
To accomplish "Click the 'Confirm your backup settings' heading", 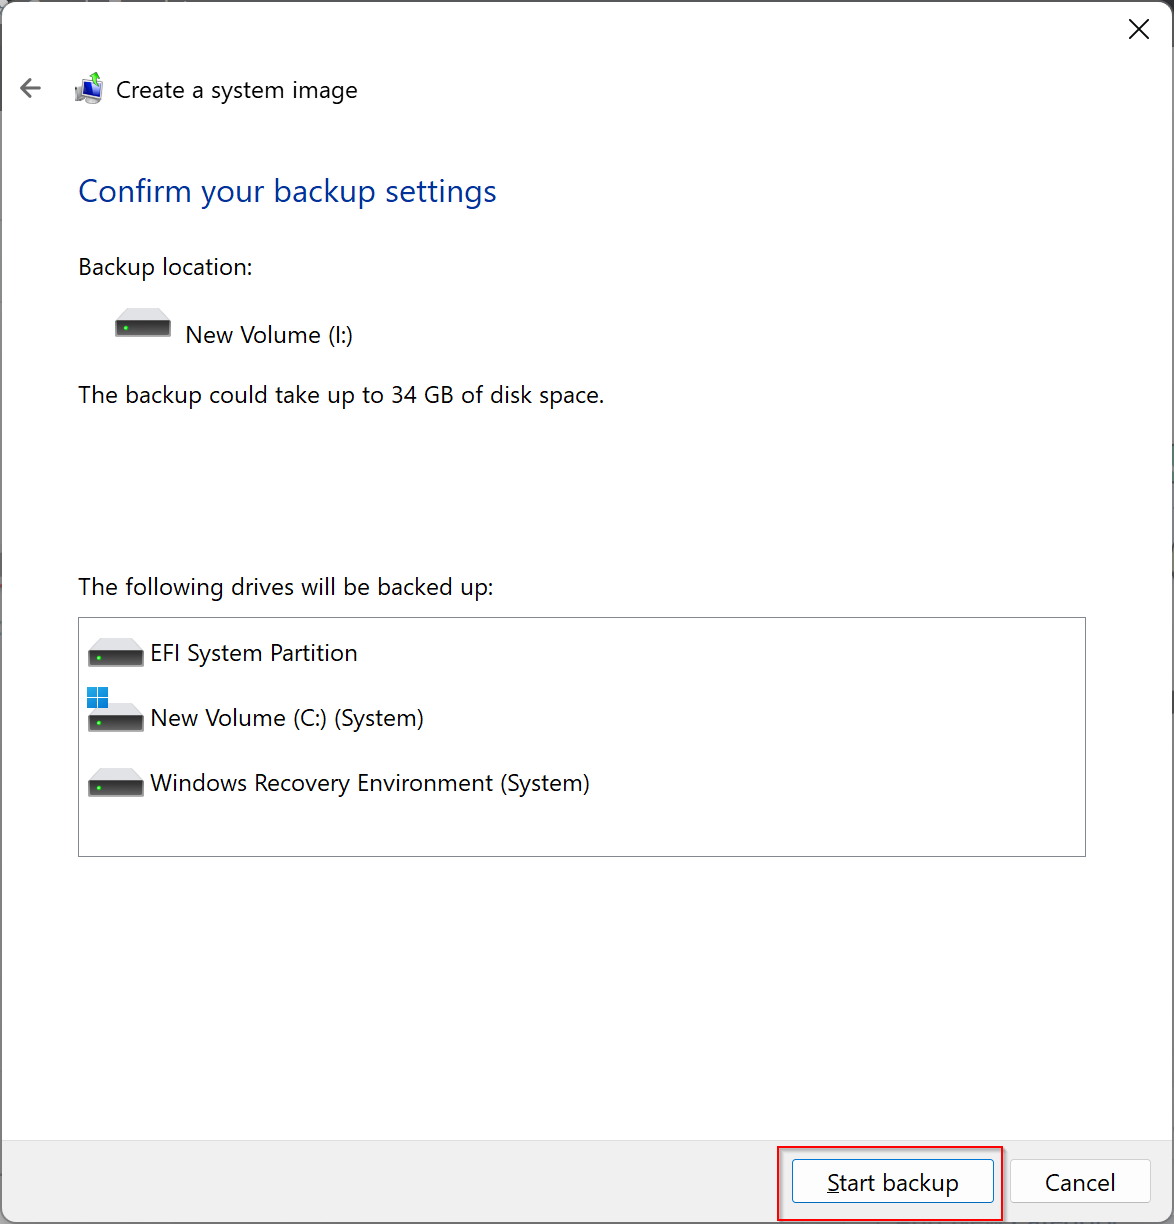I will (287, 191).
